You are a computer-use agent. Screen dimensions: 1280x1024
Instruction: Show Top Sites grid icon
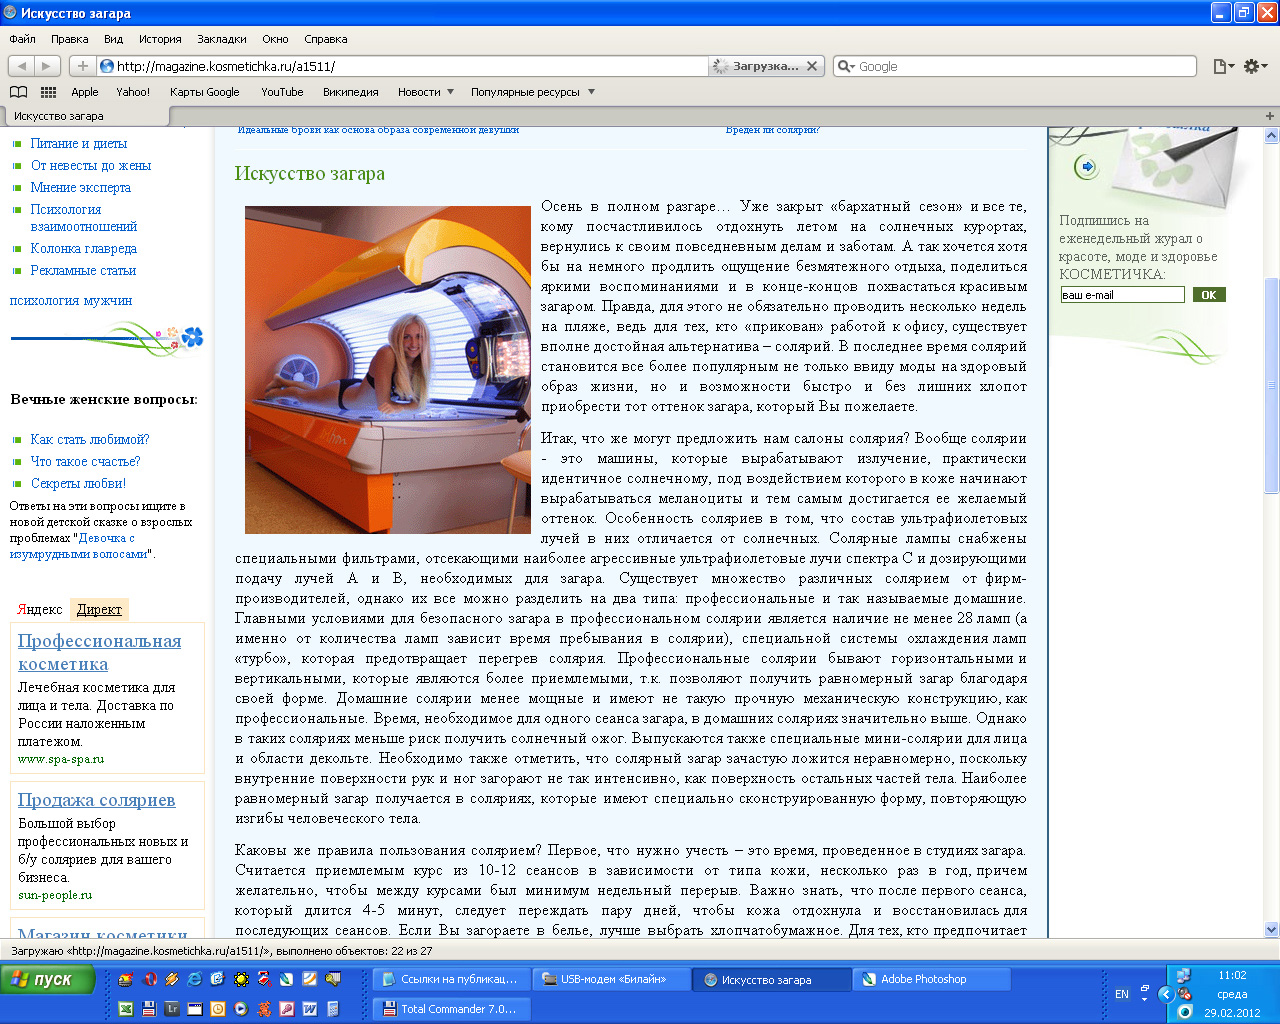click(48, 92)
